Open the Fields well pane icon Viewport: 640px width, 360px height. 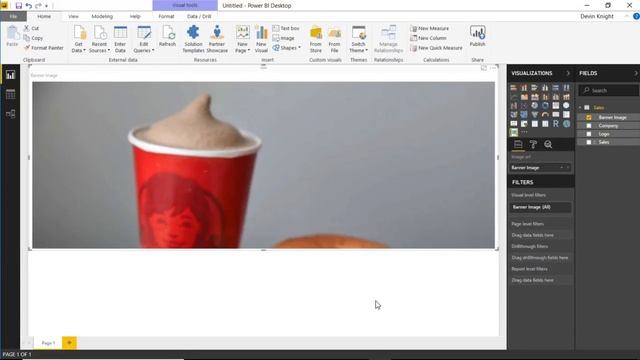pos(518,144)
